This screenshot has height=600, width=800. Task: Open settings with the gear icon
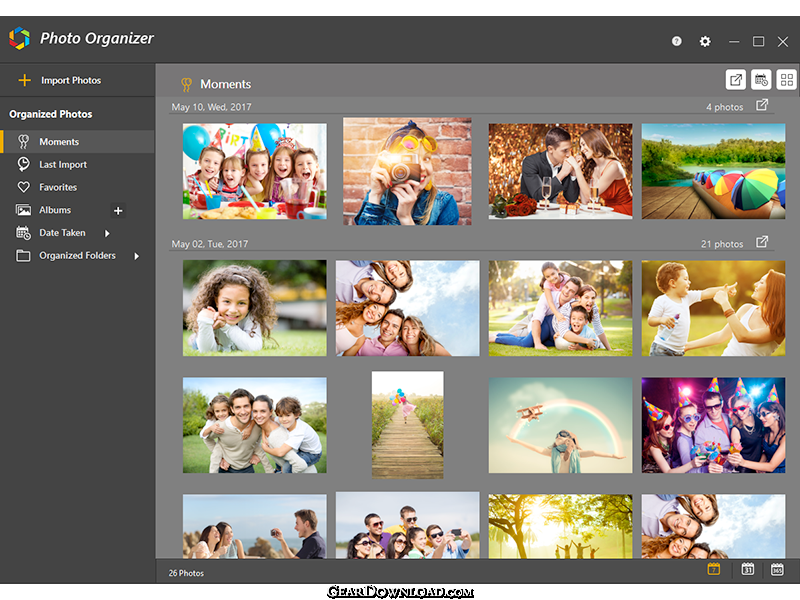[705, 41]
